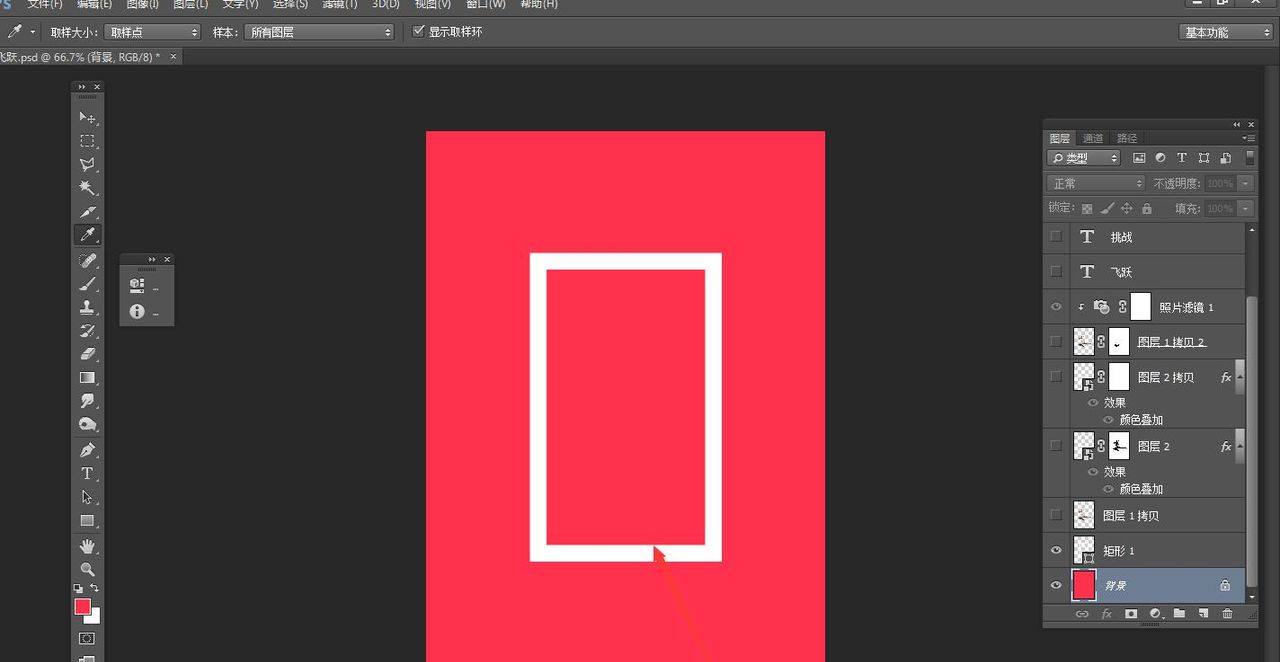Filter layers by pixel layers
The image size is (1280, 662).
pyautogui.click(x=1139, y=158)
